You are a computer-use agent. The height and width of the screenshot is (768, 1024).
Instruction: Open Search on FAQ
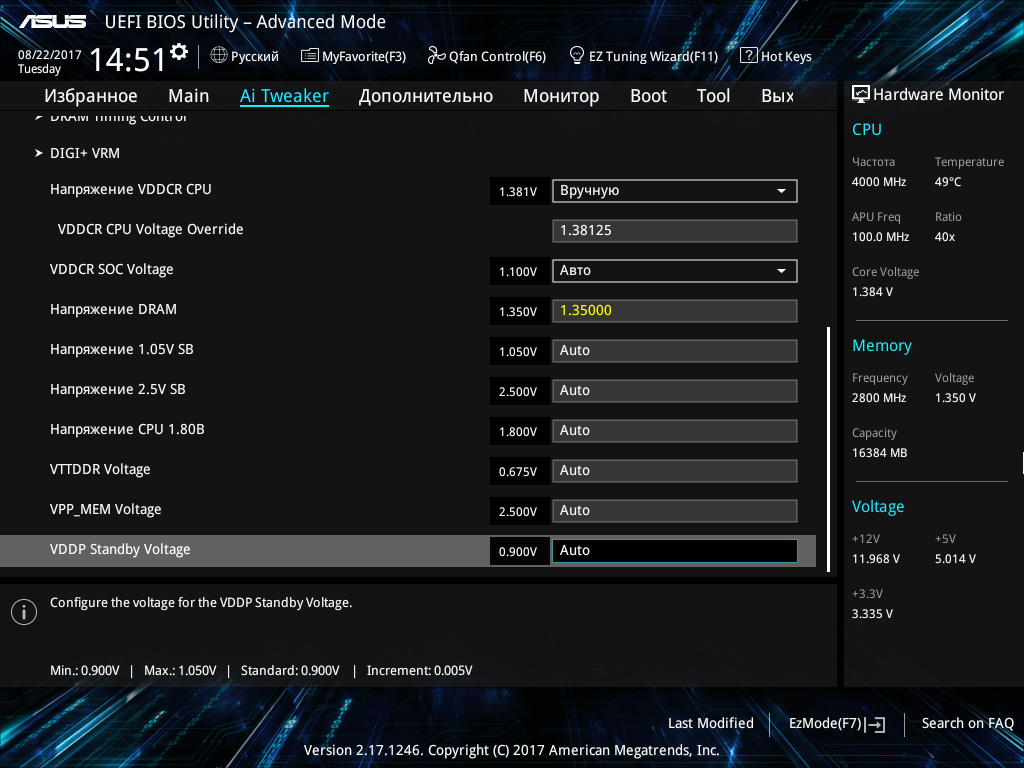point(967,724)
